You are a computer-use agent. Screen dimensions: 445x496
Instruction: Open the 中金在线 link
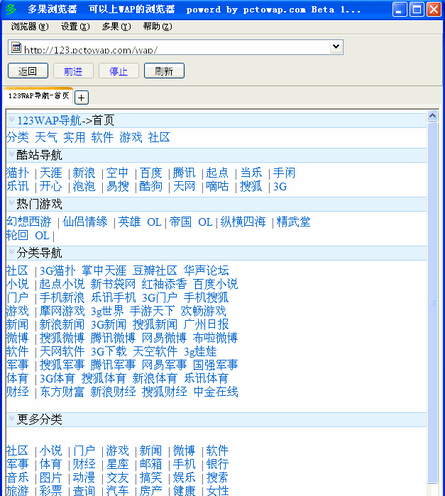(216, 392)
